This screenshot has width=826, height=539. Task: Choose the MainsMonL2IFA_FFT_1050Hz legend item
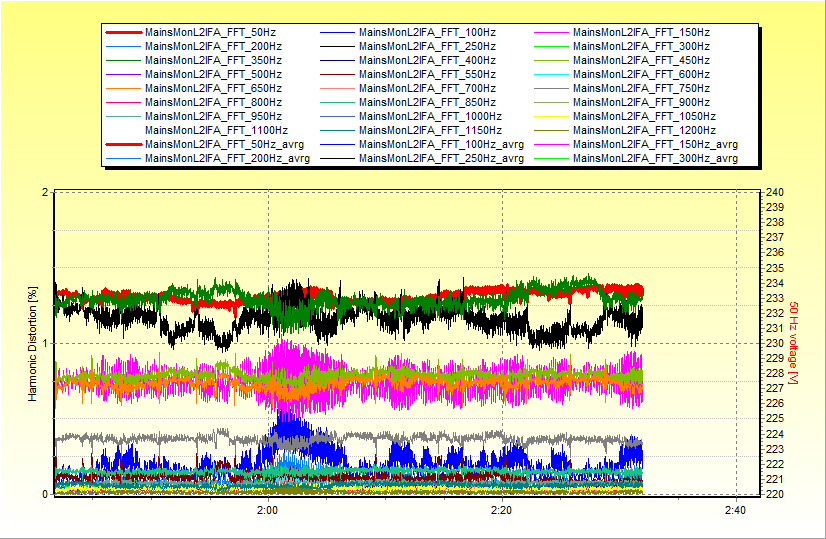tap(644, 116)
